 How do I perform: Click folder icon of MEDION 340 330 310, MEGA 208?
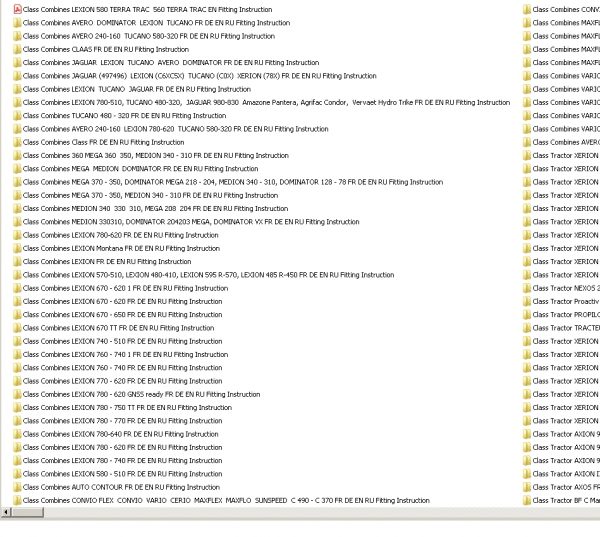pyautogui.click(x=17, y=209)
